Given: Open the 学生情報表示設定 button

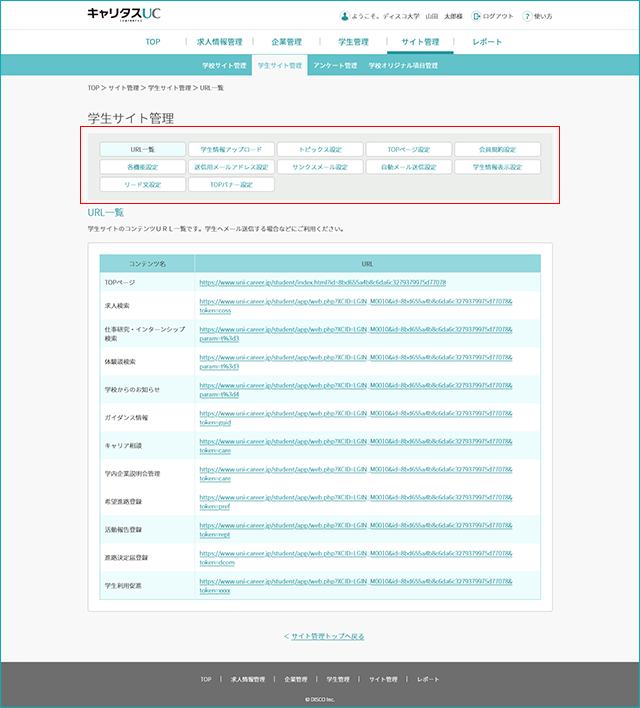Looking at the screenshot, I should [x=497, y=167].
